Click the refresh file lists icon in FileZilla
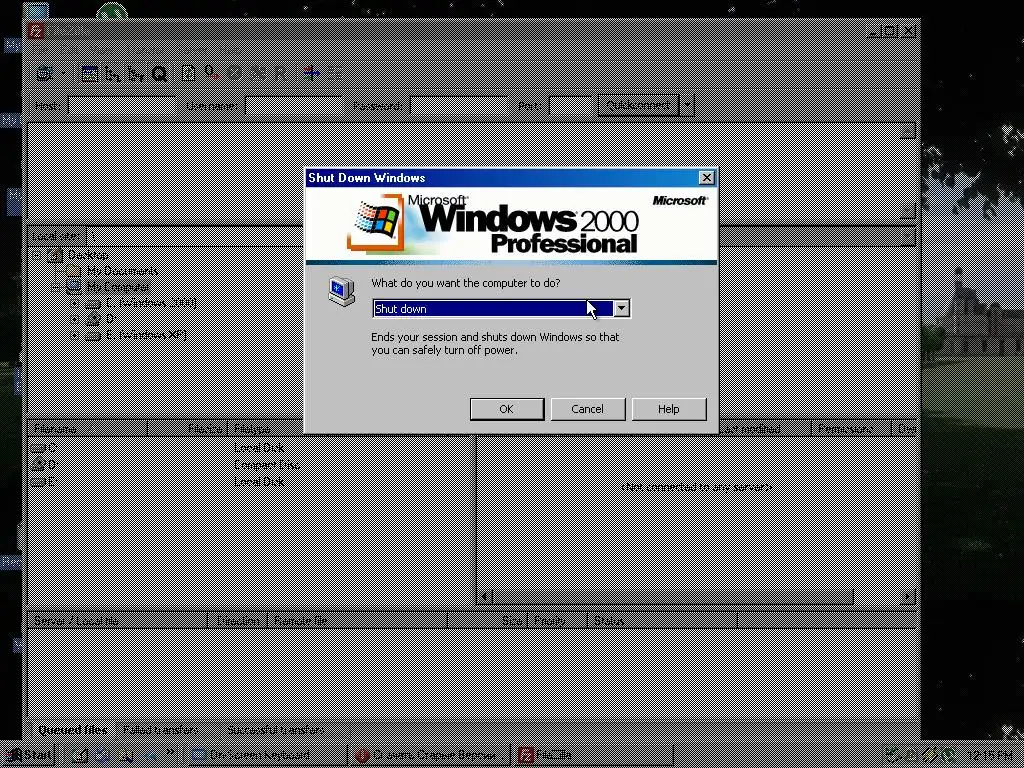This screenshot has height=768, width=1024. [189, 74]
